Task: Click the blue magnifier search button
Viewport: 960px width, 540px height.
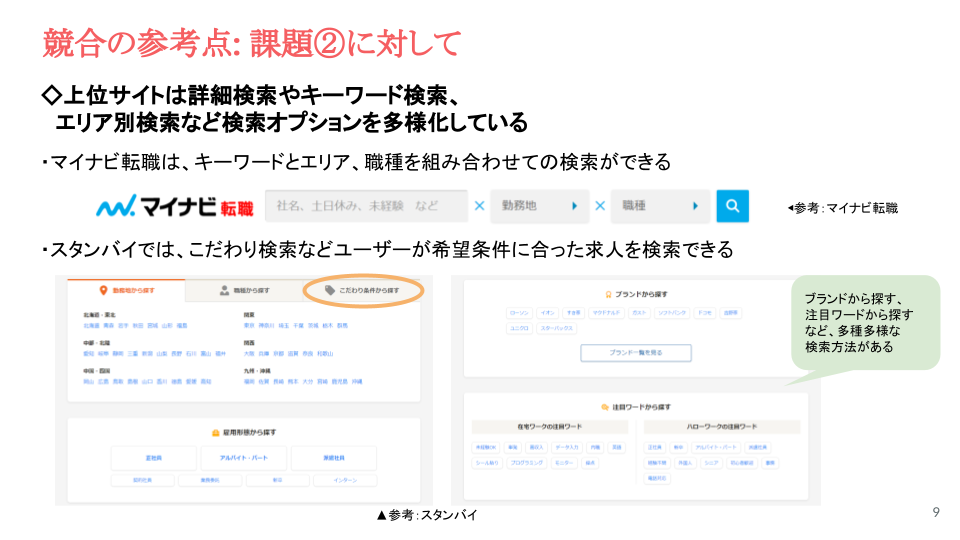Action: click(x=732, y=206)
